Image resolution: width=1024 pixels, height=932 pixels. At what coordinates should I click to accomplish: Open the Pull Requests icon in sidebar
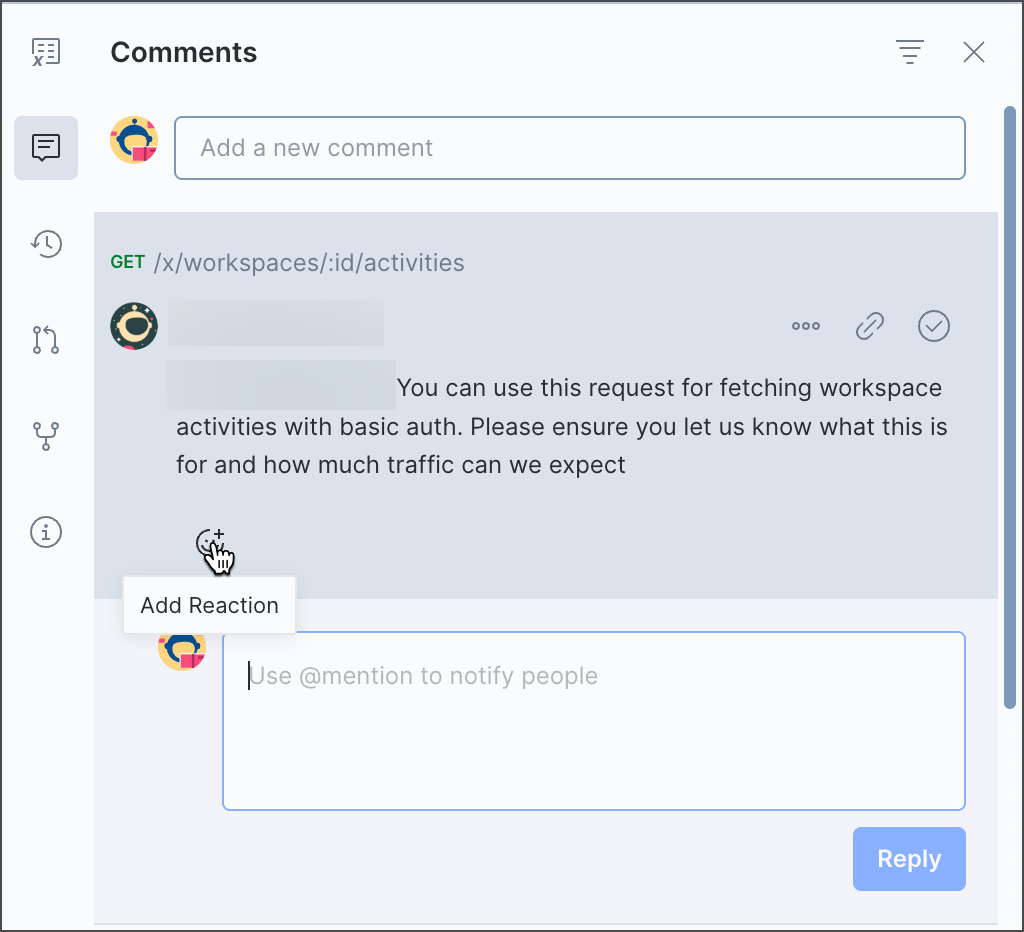click(x=46, y=340)
